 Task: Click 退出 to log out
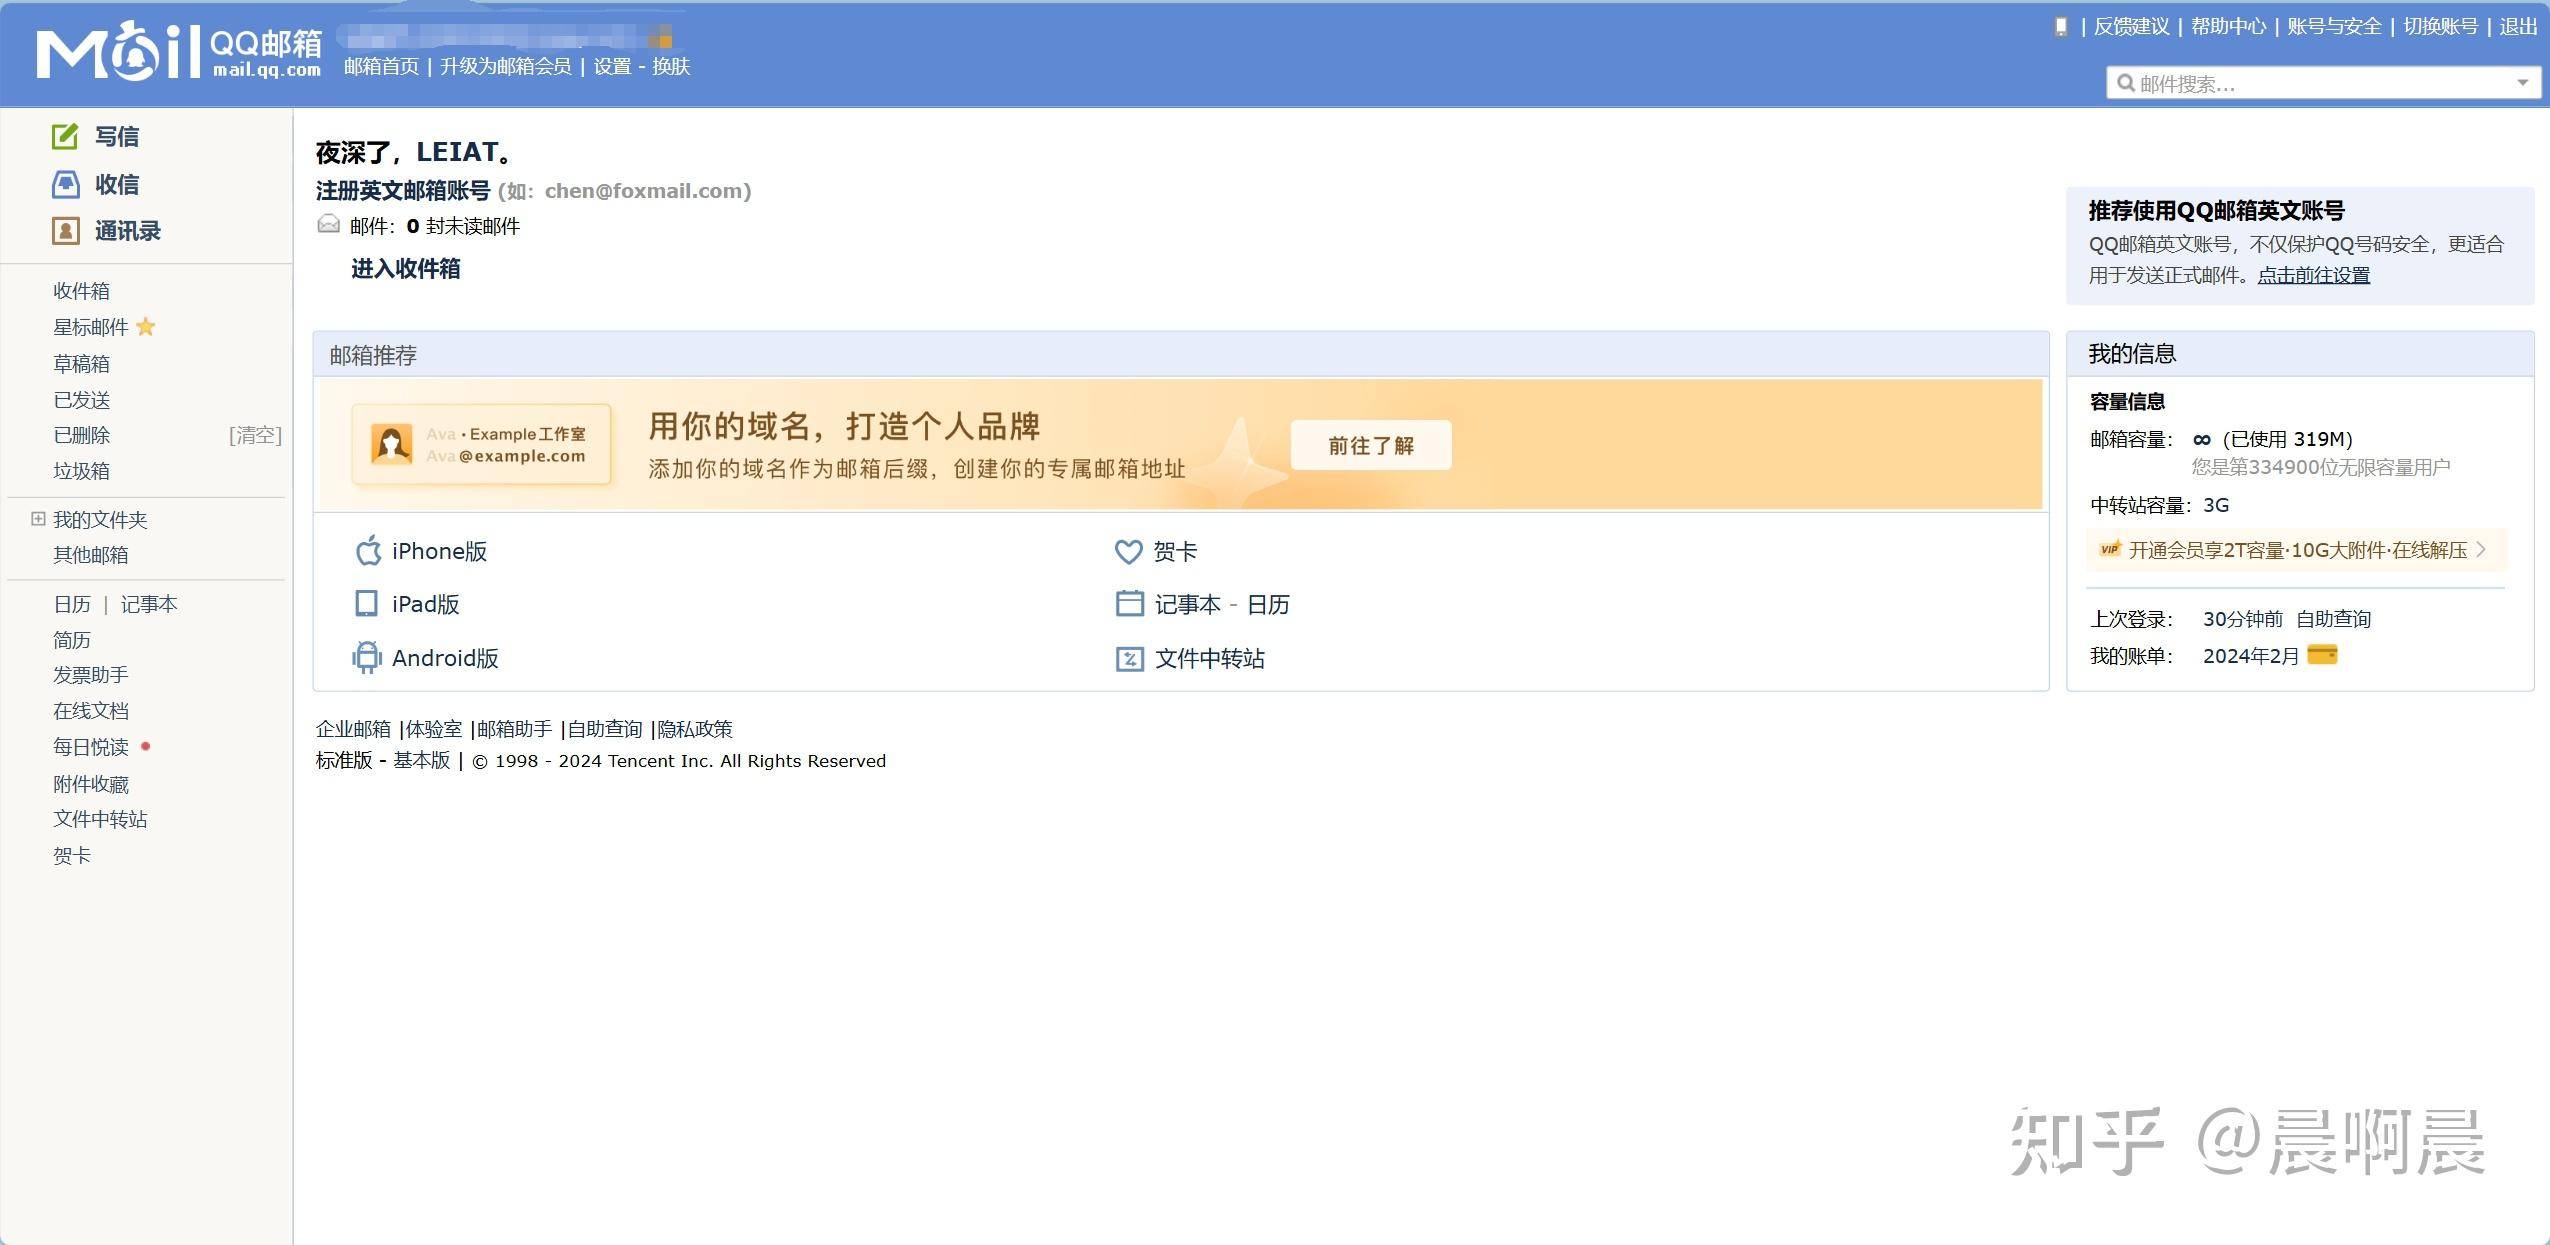[2518, 27]
